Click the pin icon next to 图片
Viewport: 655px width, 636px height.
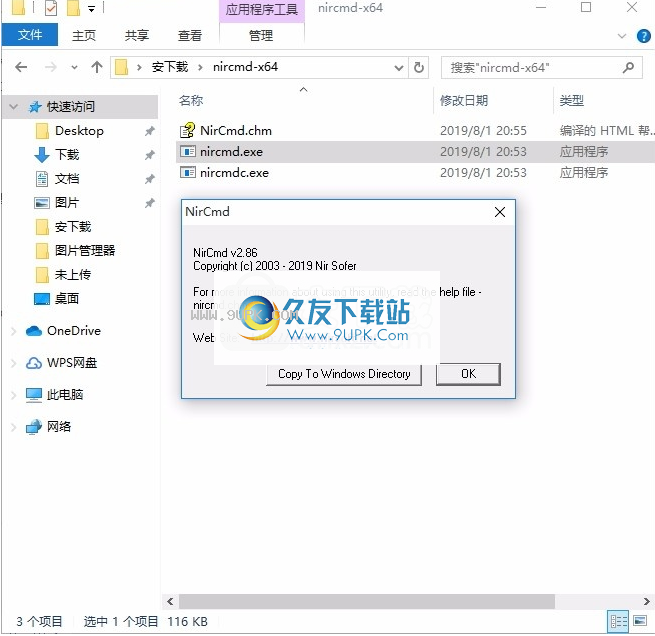click(x=150, y=203)
